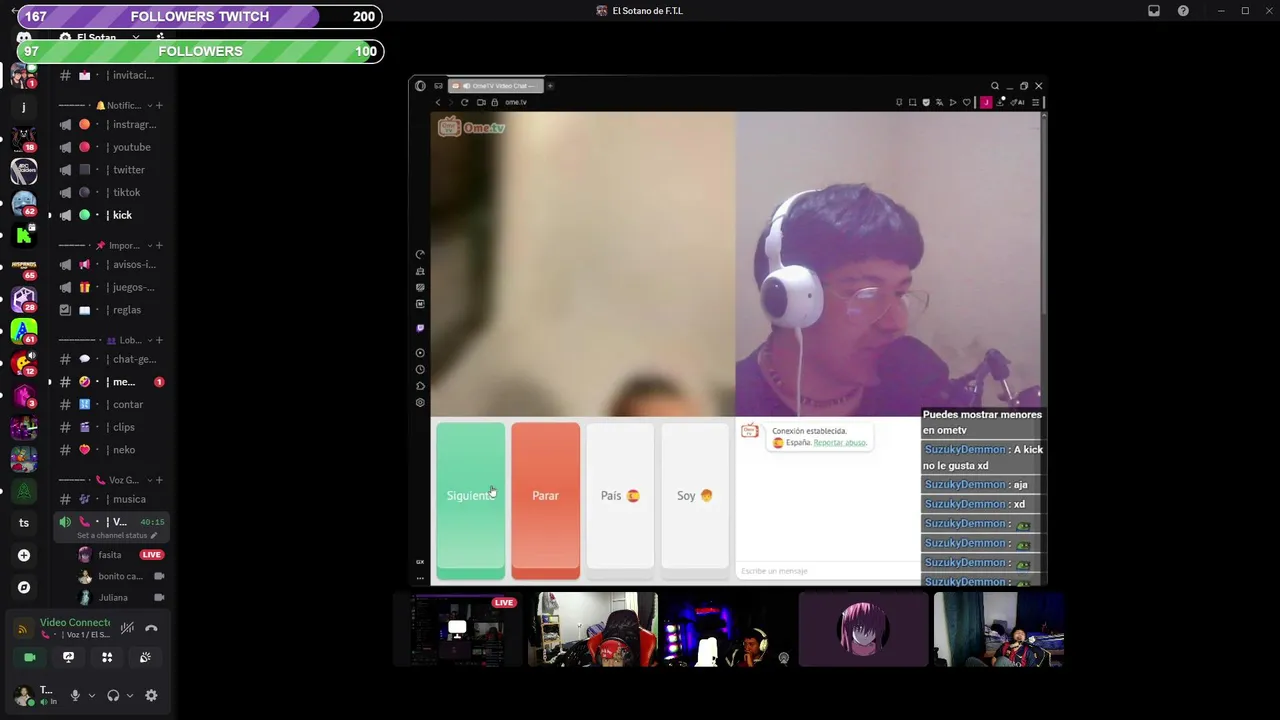Image resolution: width=1280 pixels, height=720 pixels.
Task: Collapse the Voz G... category
Action: point(122,480)
